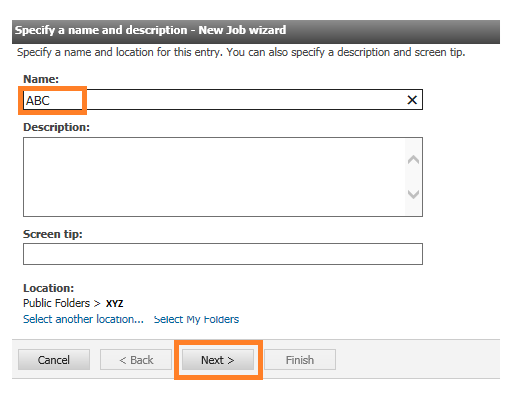Click the Location: heading
The width and height of the screenshot is (519, 417).
coord(48,288)
